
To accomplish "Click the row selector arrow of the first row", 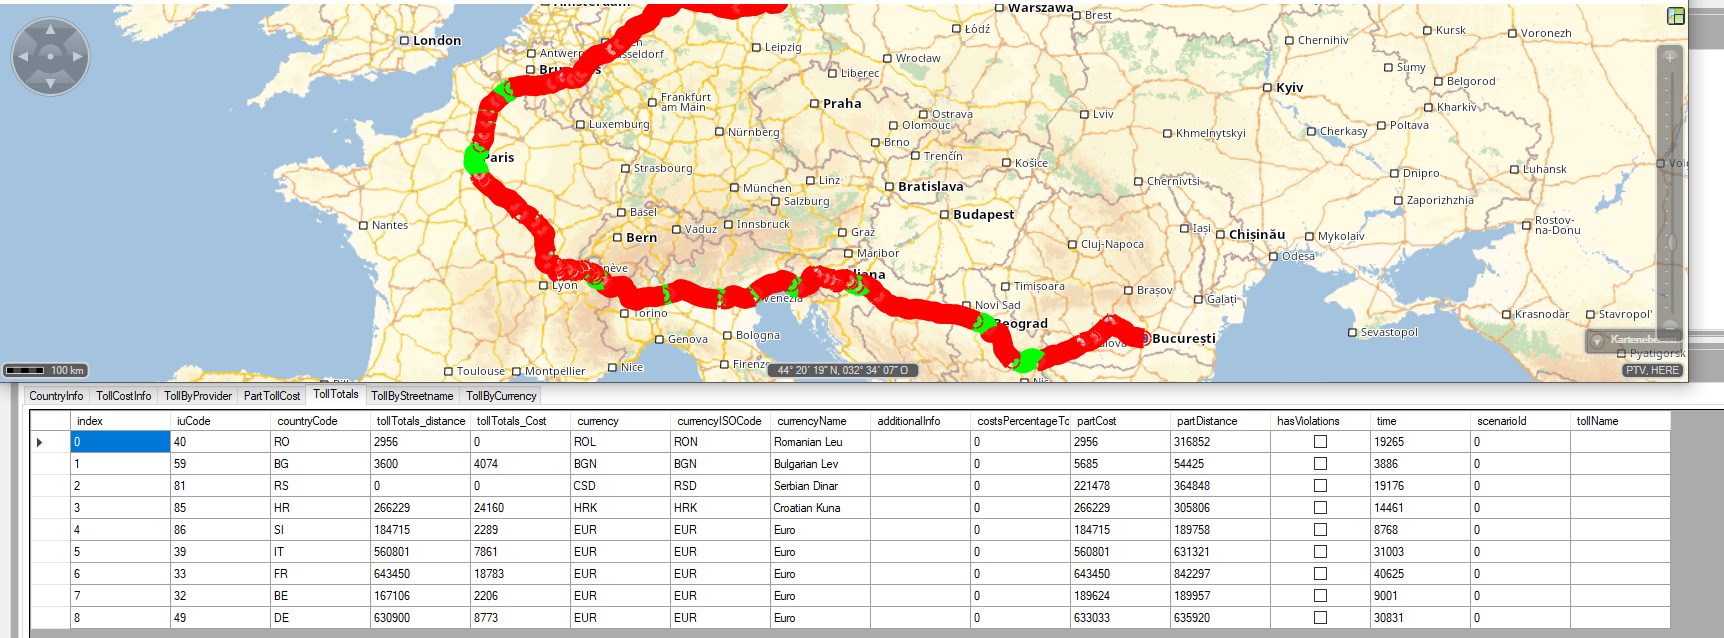I will pos(40,442).
